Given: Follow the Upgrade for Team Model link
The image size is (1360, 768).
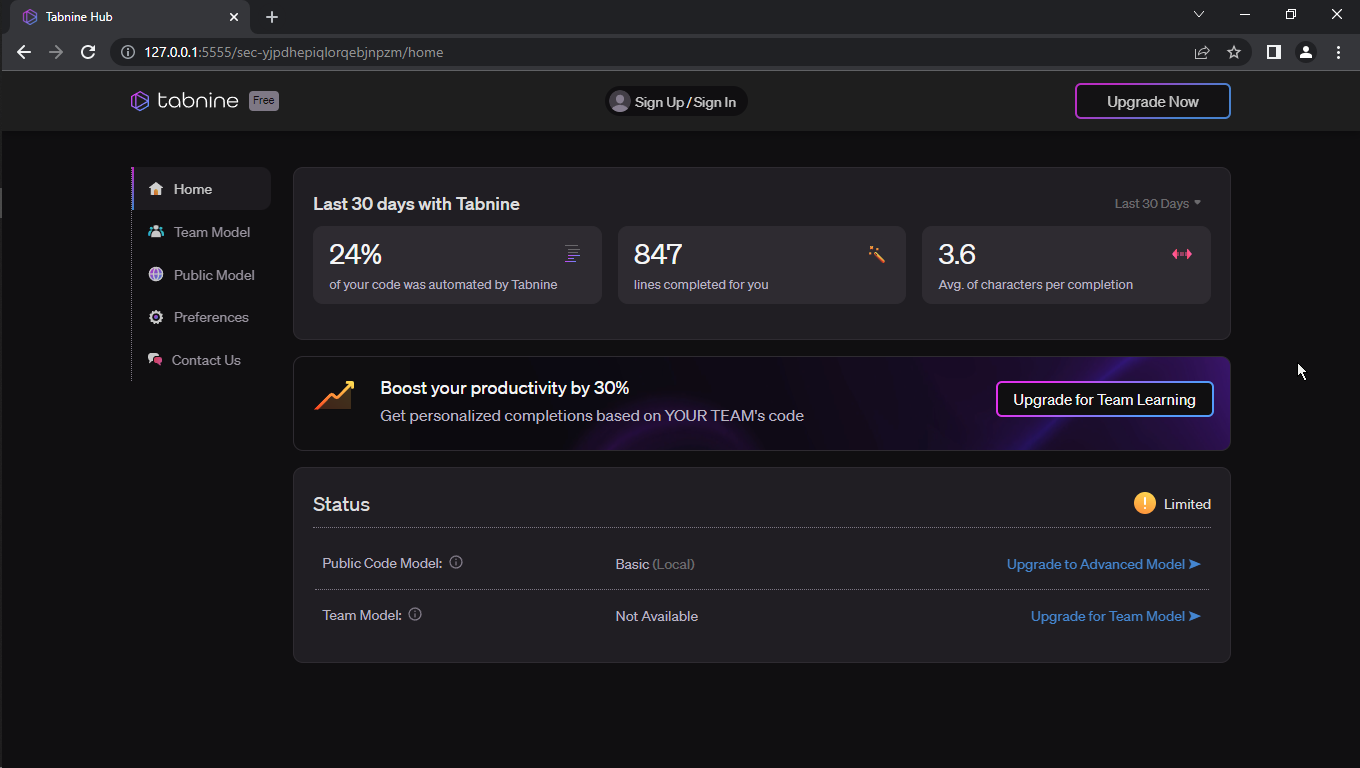Looking at the screenshot, I should (x=1116, y=616).
